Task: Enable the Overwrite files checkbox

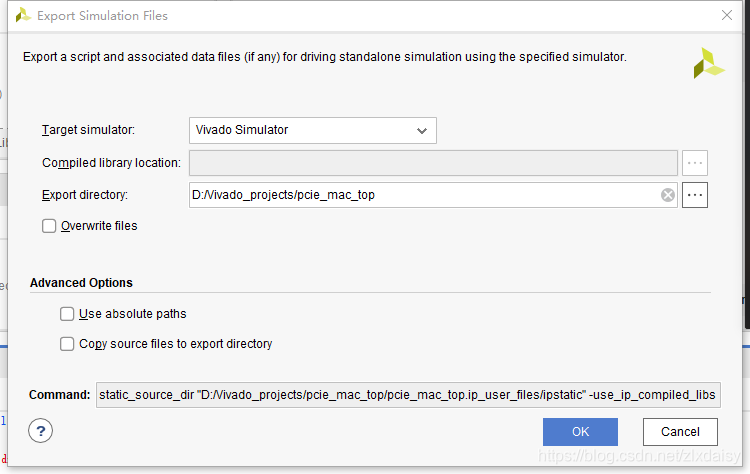Action: click(49, 226)
